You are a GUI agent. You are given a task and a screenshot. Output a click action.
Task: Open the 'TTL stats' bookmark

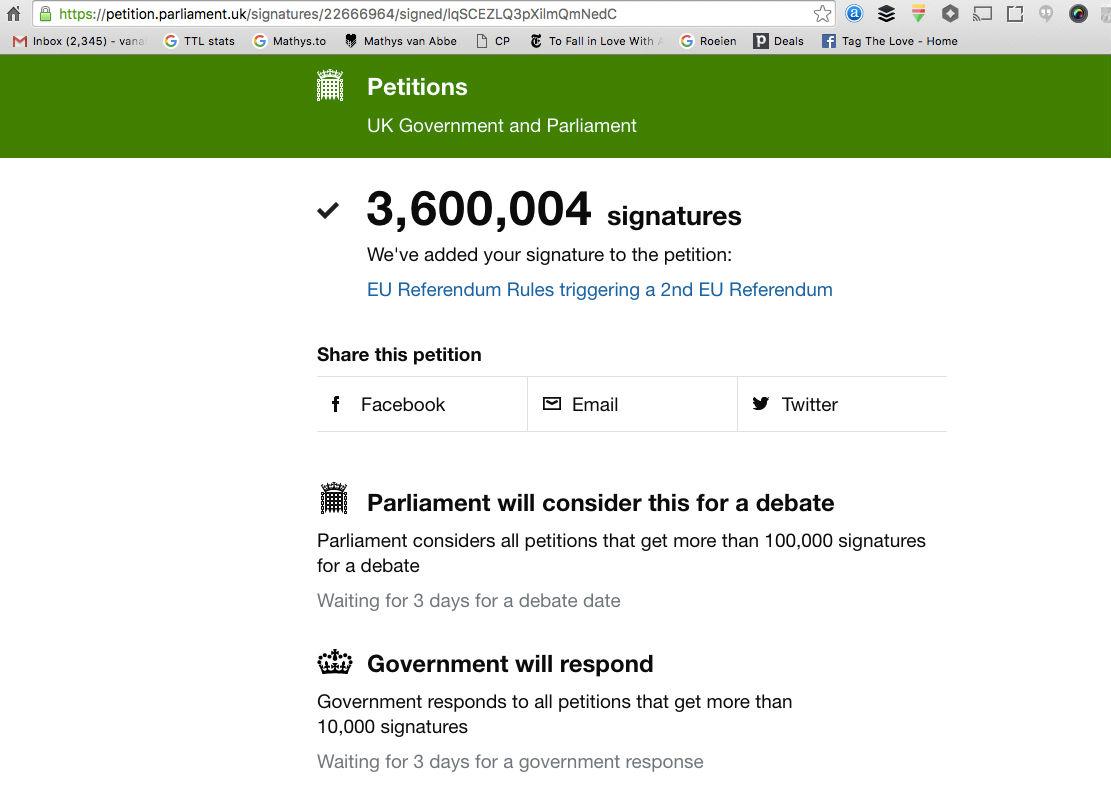pyautogui.click(x=200, y=41)
